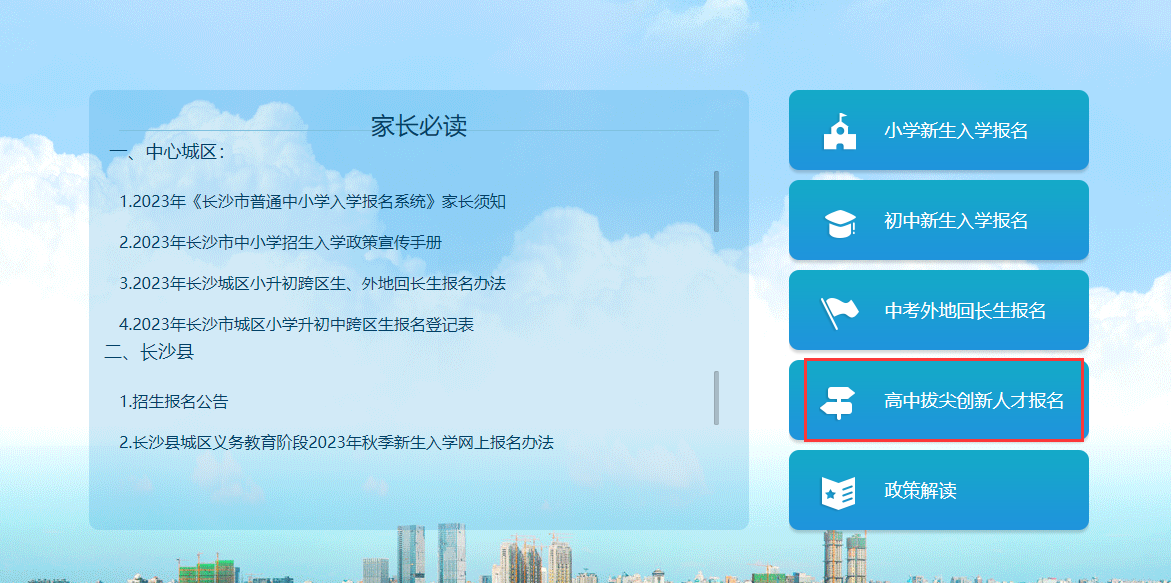Open 高中拔尖创新人才报名 text label

pos(974,401)
